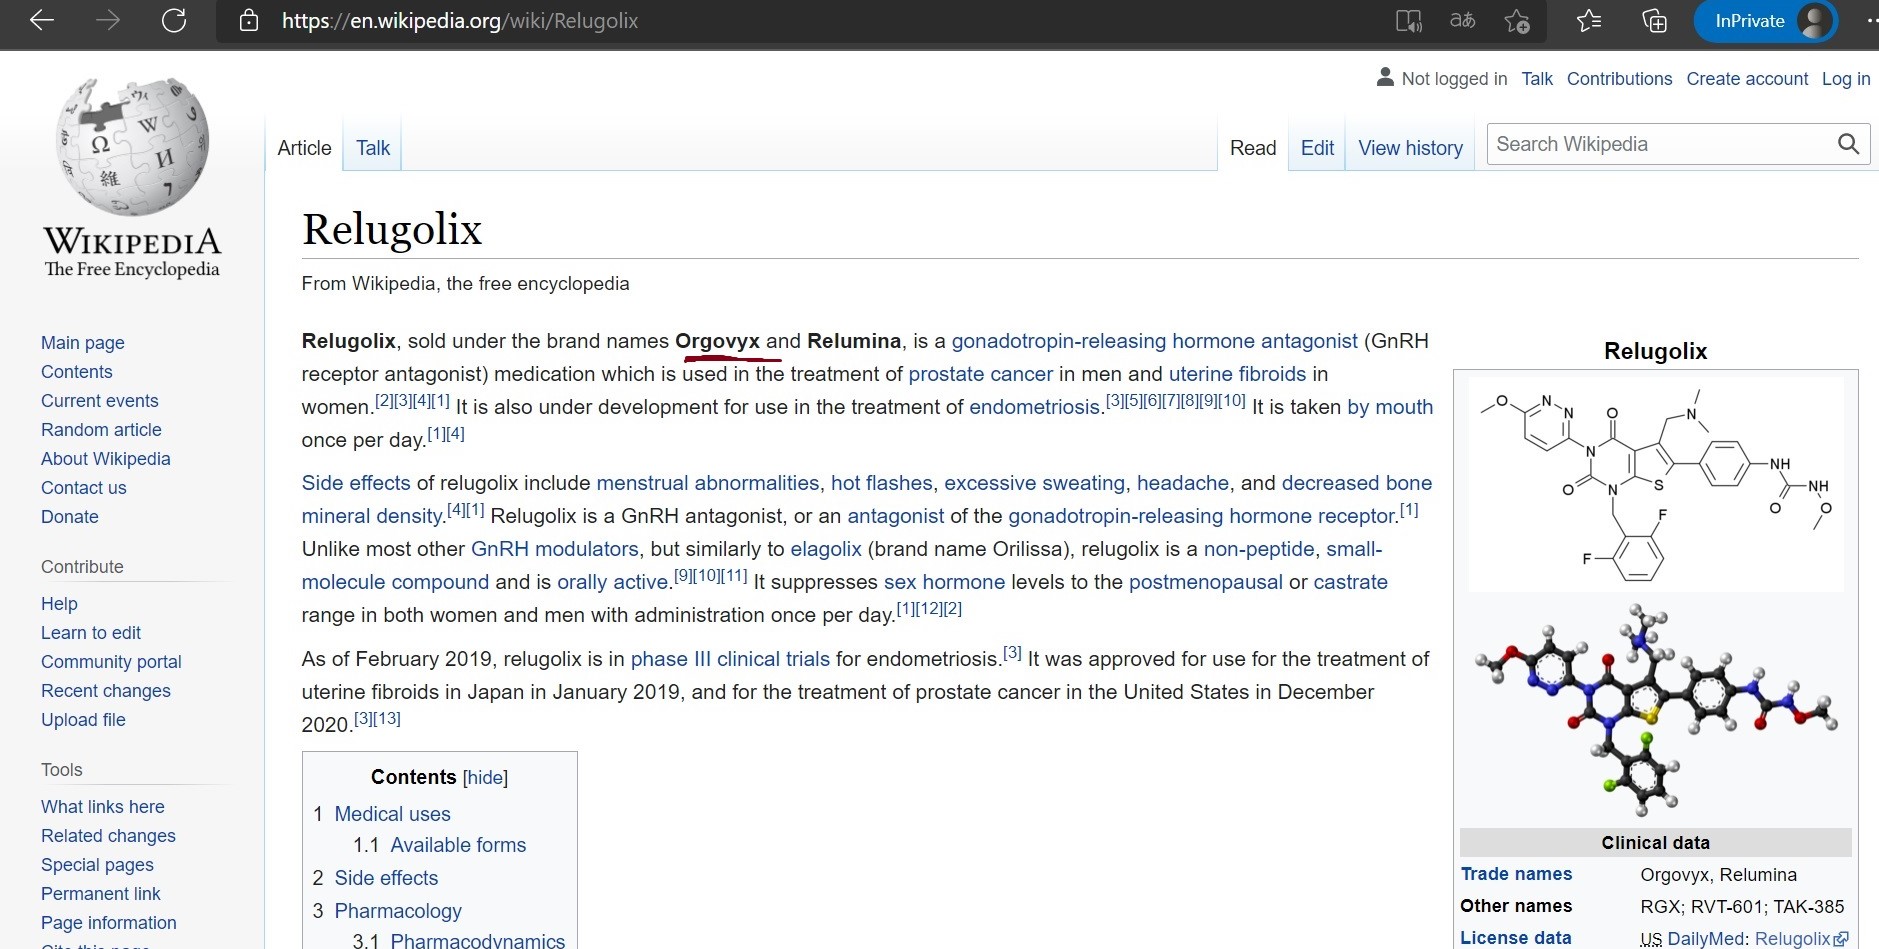Open Related changes link
This screenshot has height=949, width=1879.
tap(108, 836)
